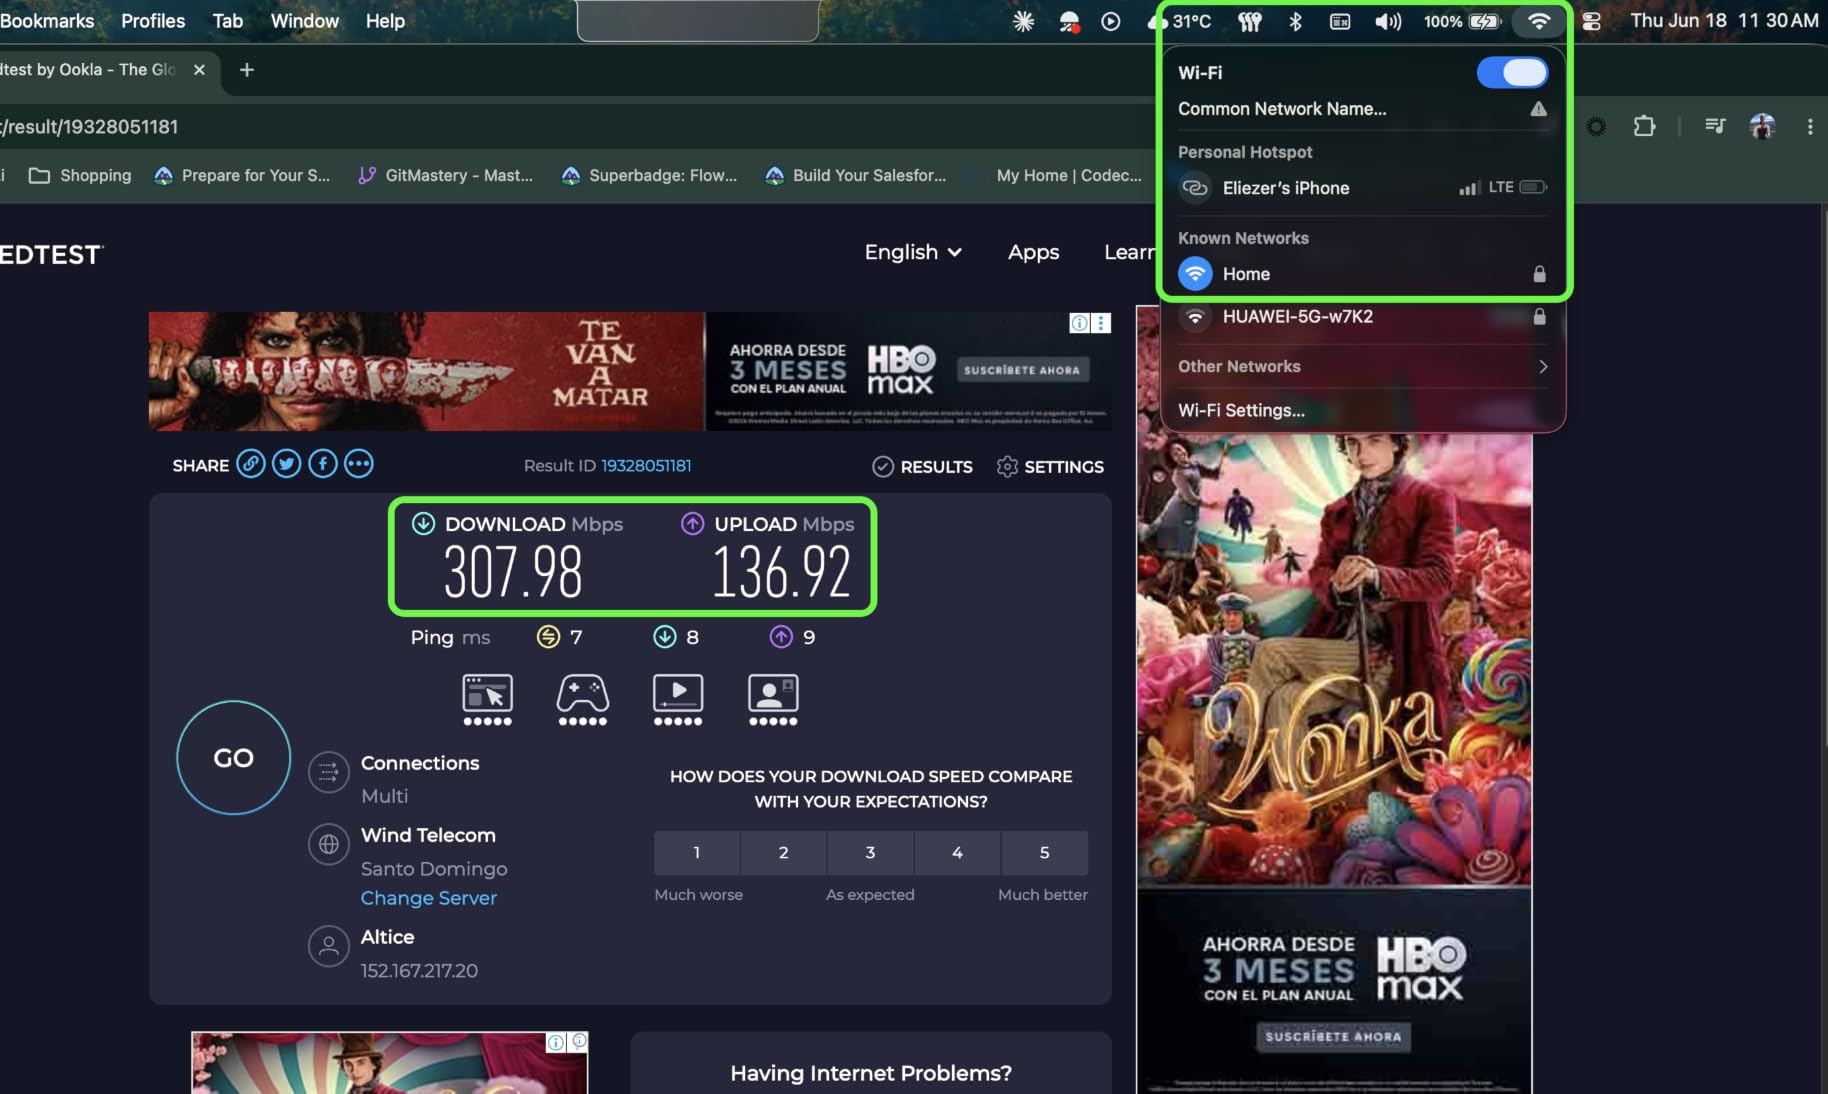This screenshot has height=1094, width=1828.
Task: Click the web browsing rating icon
Action: pos(487,699)
